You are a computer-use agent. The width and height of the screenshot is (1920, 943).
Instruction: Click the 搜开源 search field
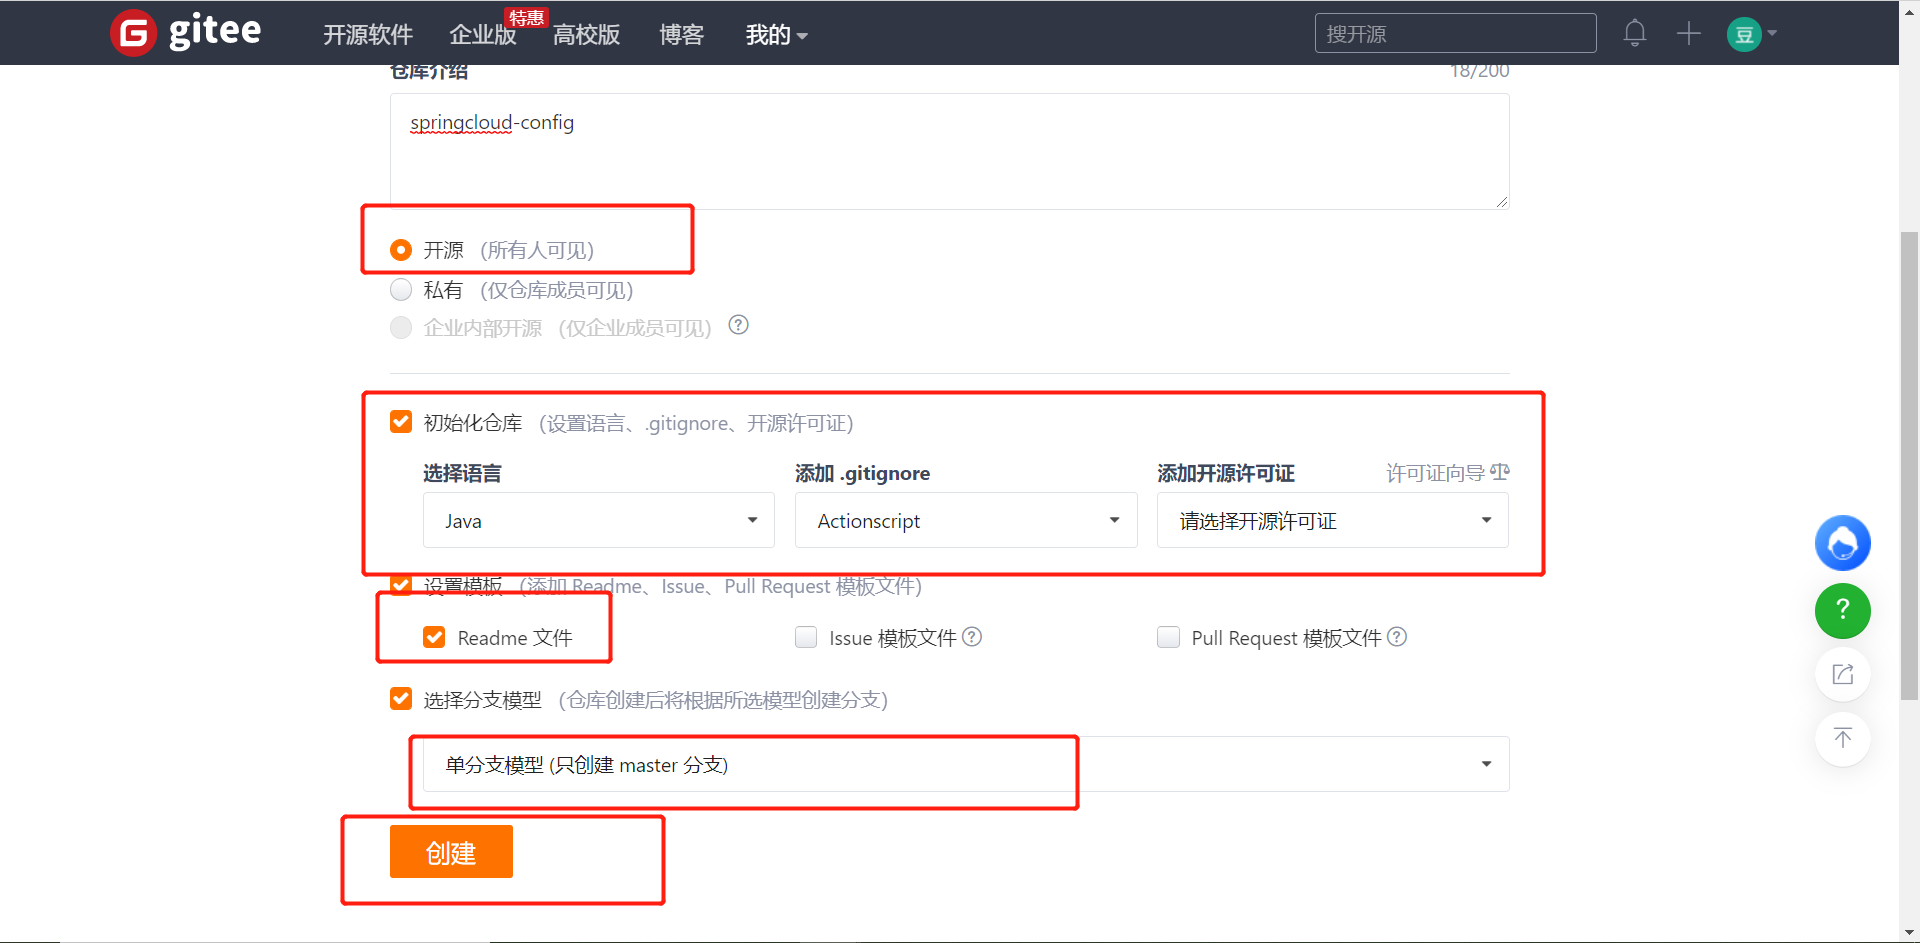(1455, 33)
